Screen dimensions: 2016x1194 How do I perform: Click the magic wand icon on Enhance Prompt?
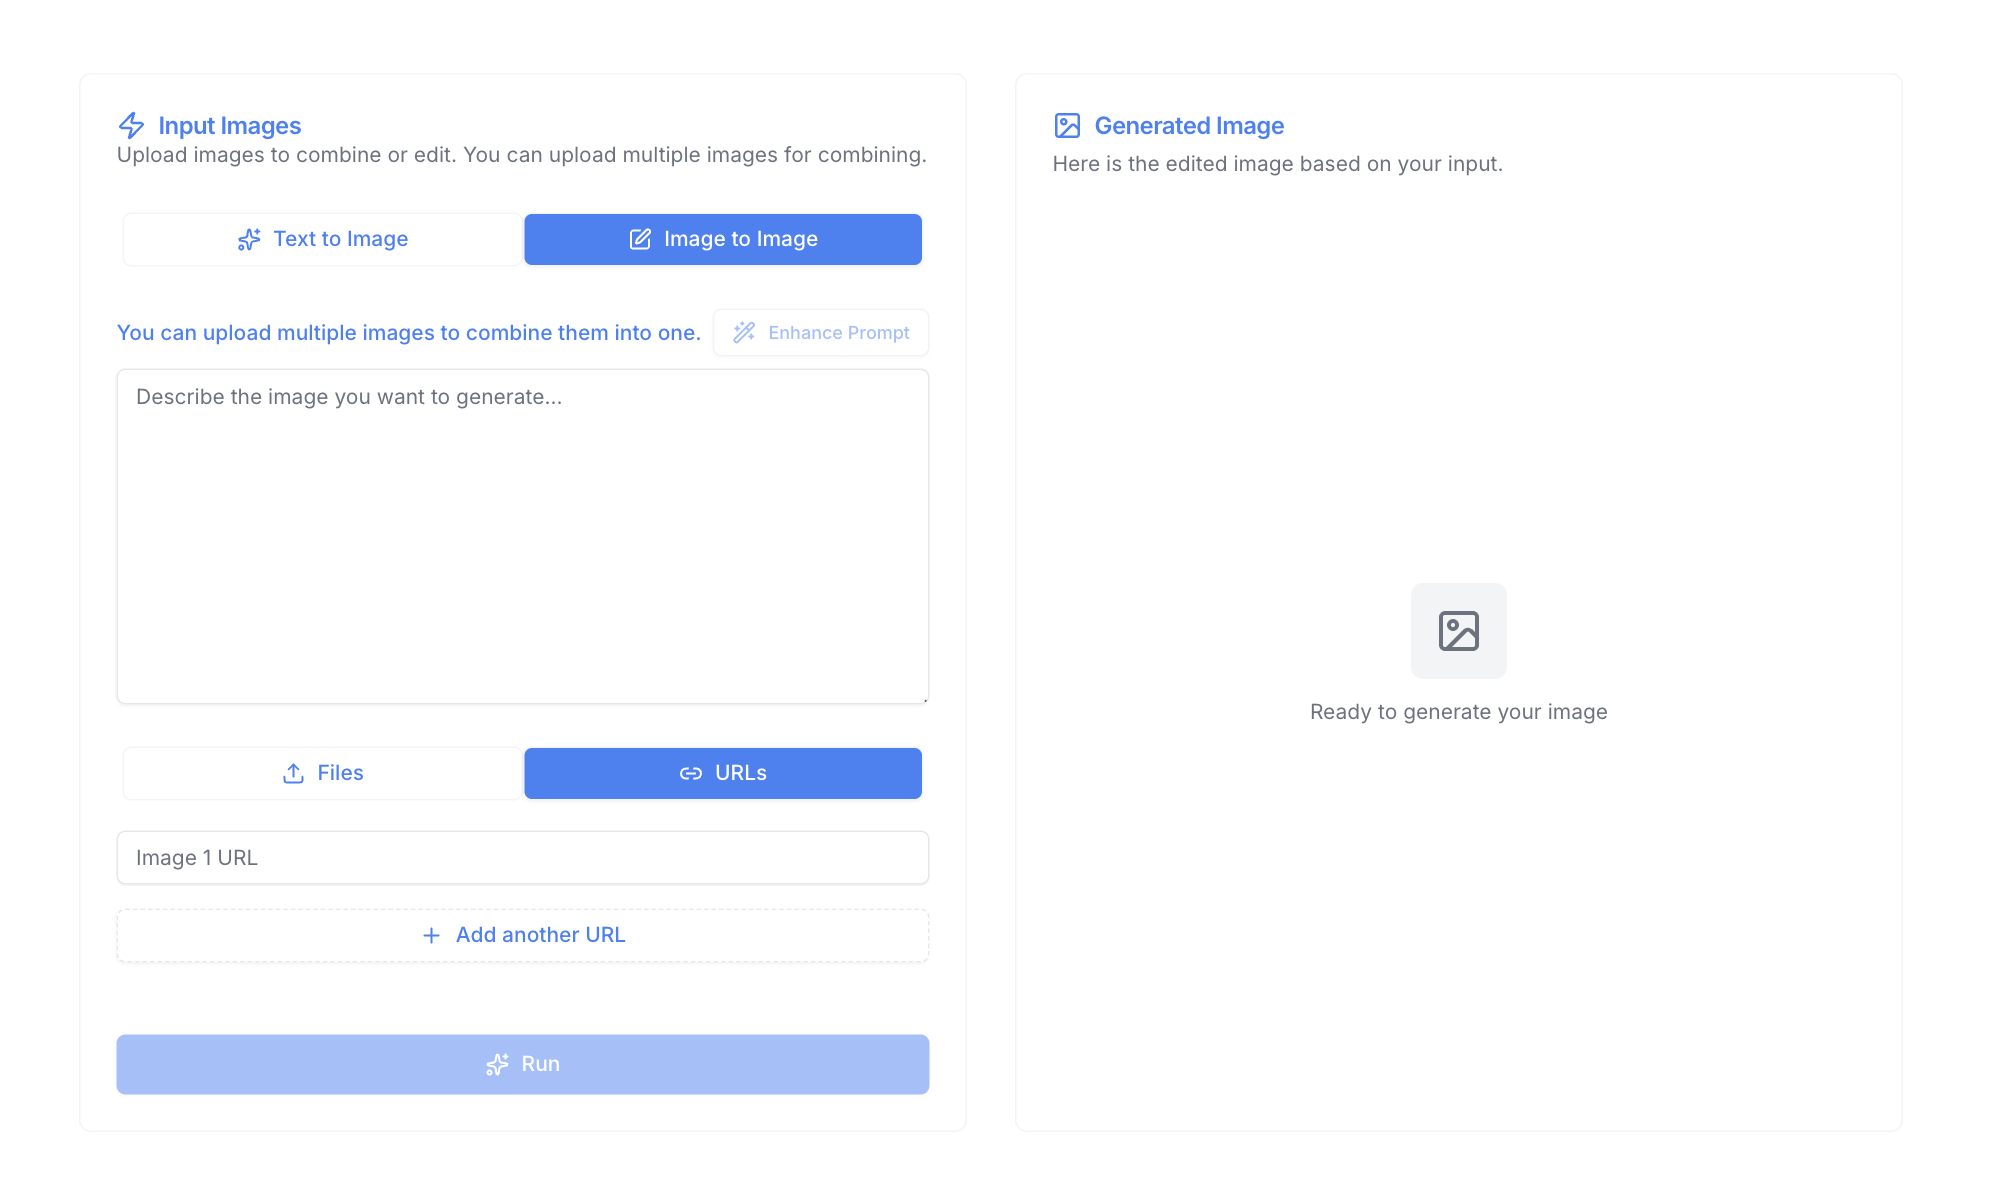click(744, 333)
